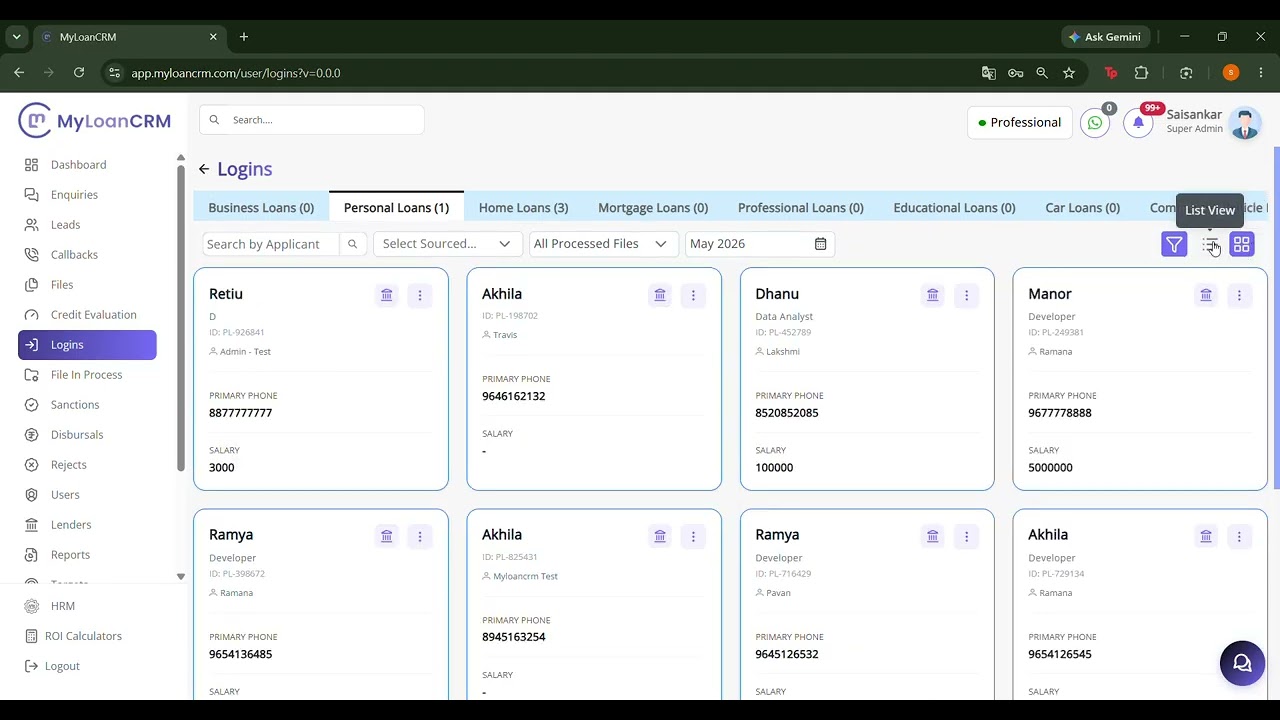This screenshot has height=720, width=1280.
Task: Click search icon in applicant search
Action: [352, 244]
